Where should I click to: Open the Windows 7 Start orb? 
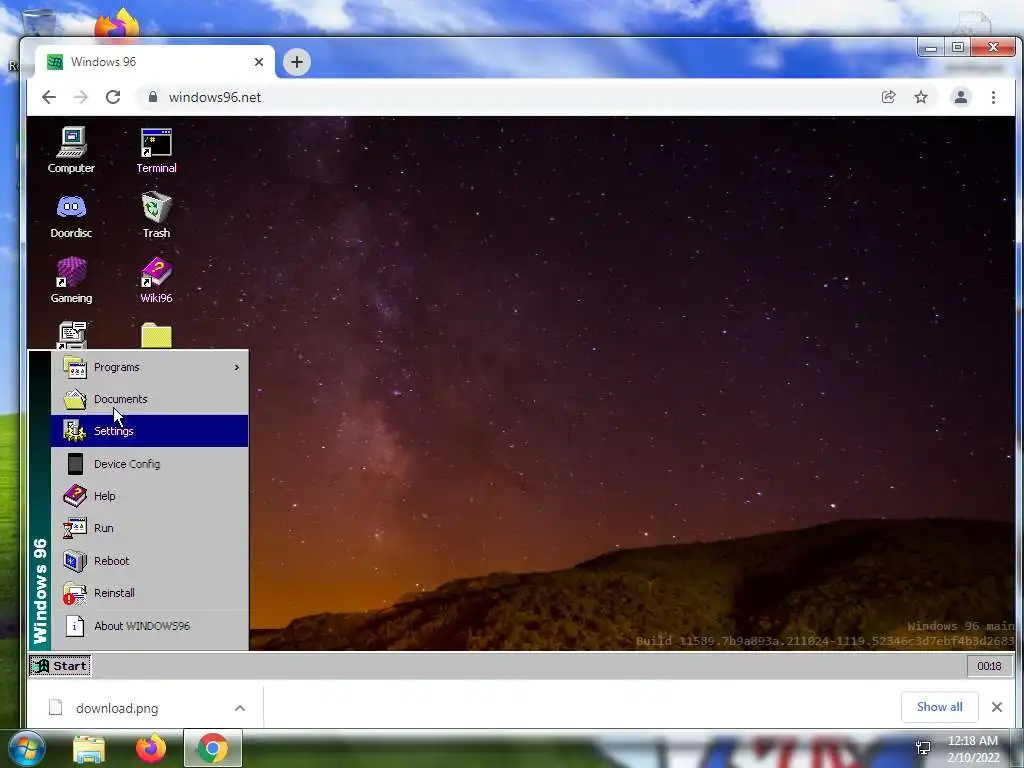26,748
